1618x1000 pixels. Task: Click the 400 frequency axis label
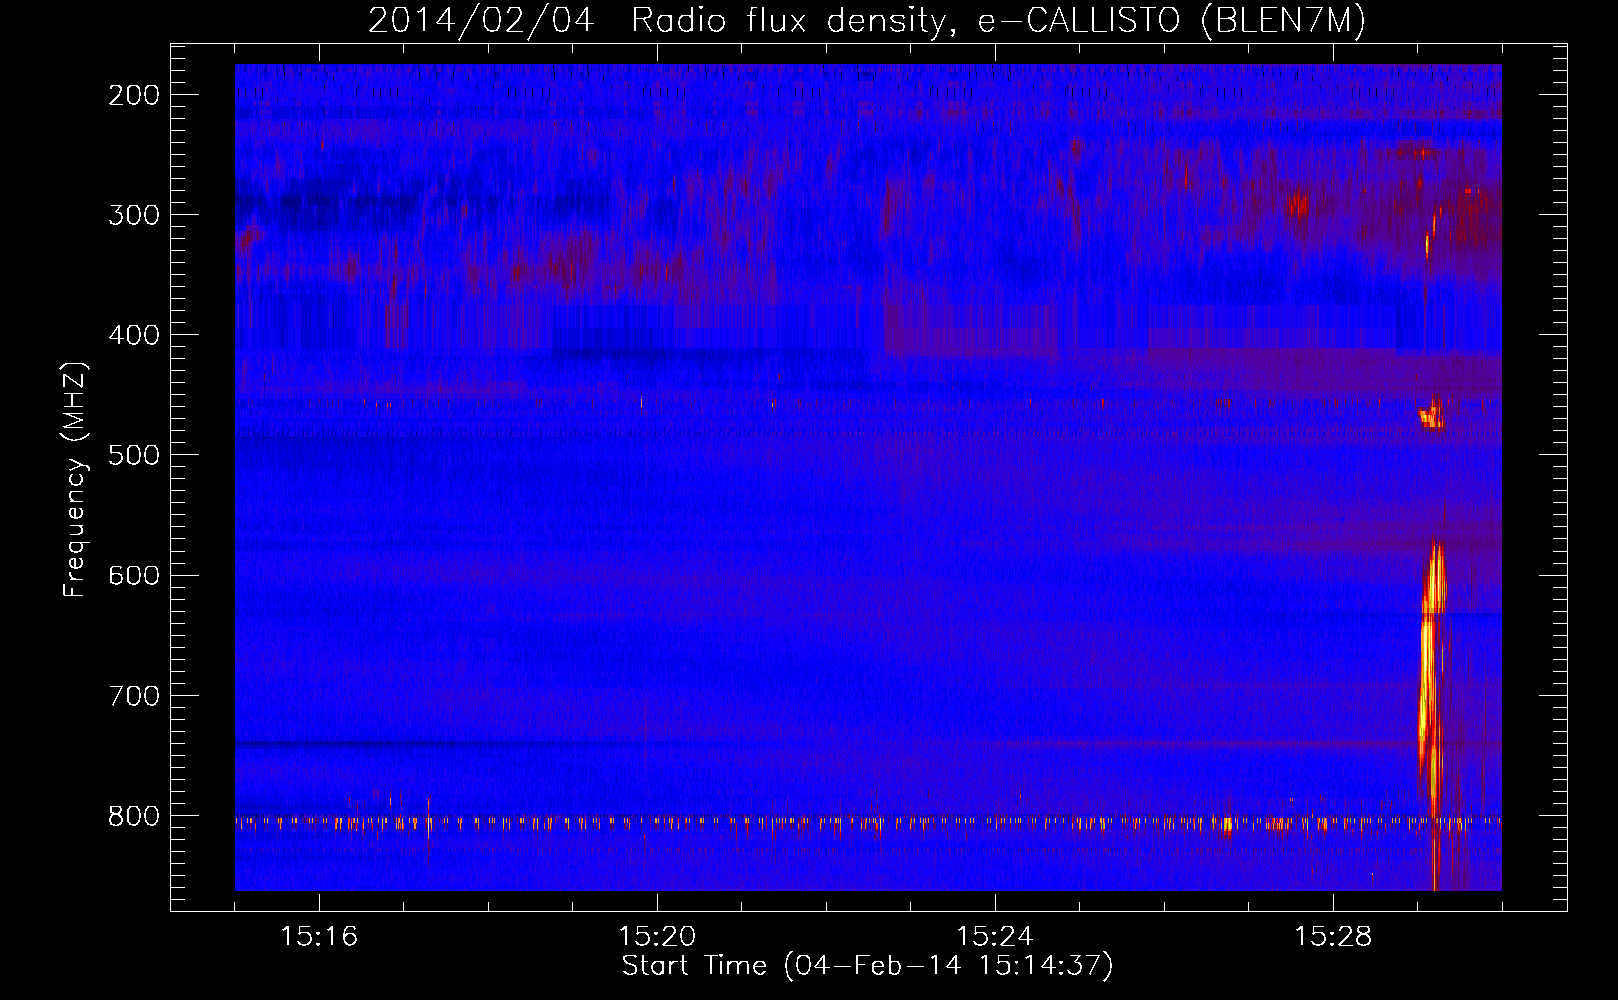133,335
